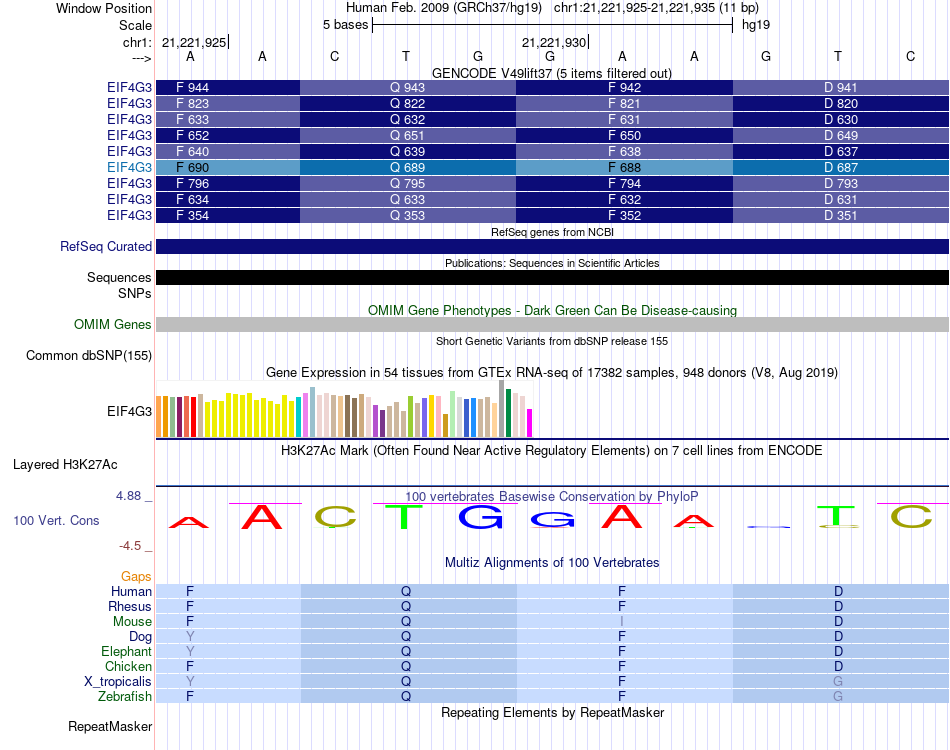The image size is (950, 750).
Task: Click the dark green GTEx expression bar
Action: [x=508, y=413]
